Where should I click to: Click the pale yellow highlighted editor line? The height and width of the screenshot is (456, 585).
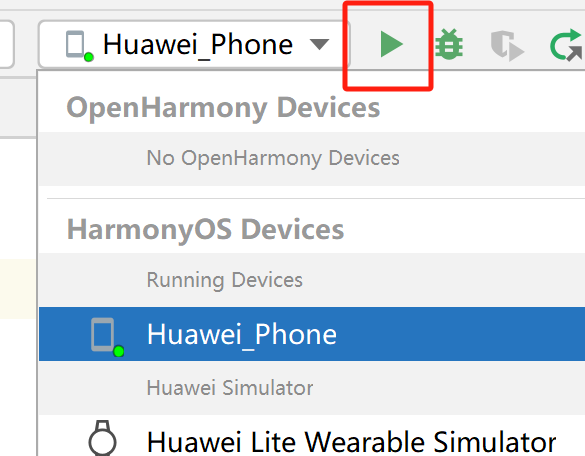pos(18,289)
